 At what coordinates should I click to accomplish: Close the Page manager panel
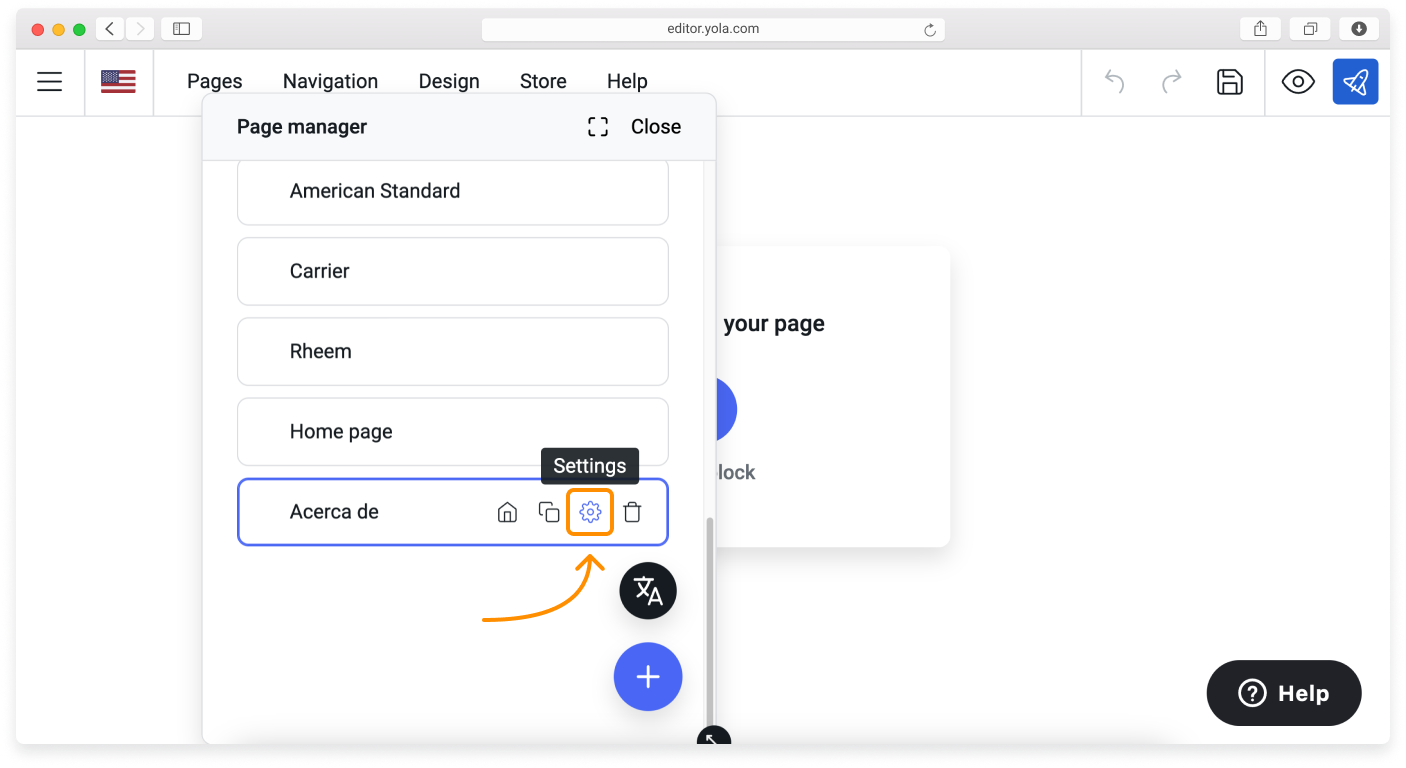coord(656,127)
